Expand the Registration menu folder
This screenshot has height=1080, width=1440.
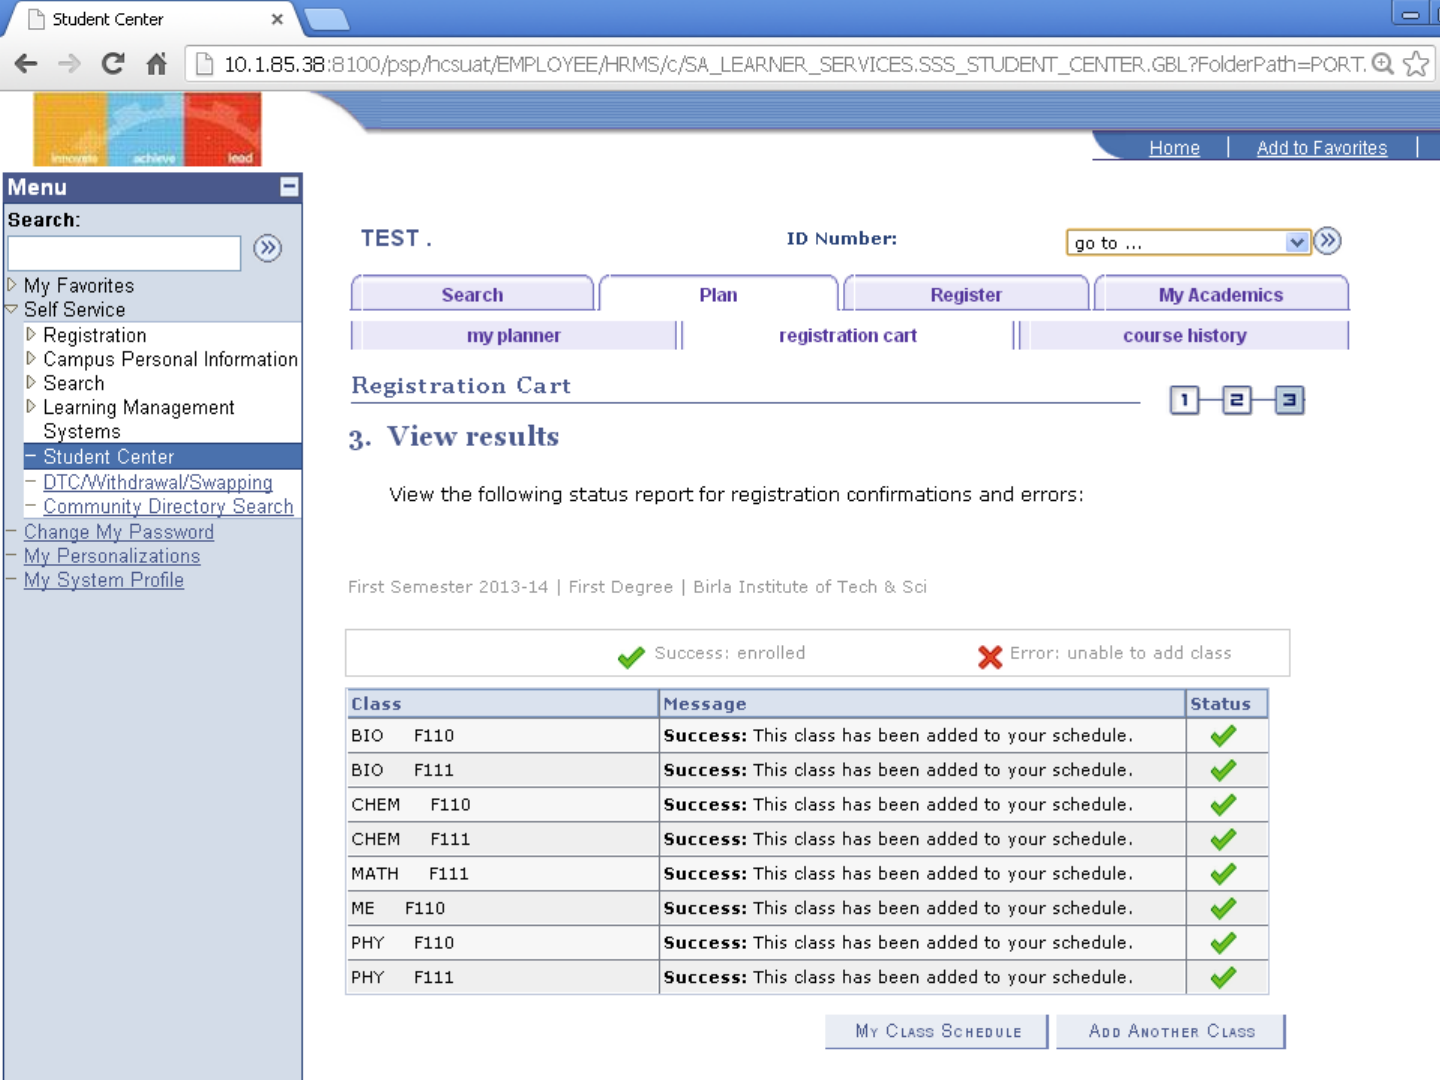point(31,334)
